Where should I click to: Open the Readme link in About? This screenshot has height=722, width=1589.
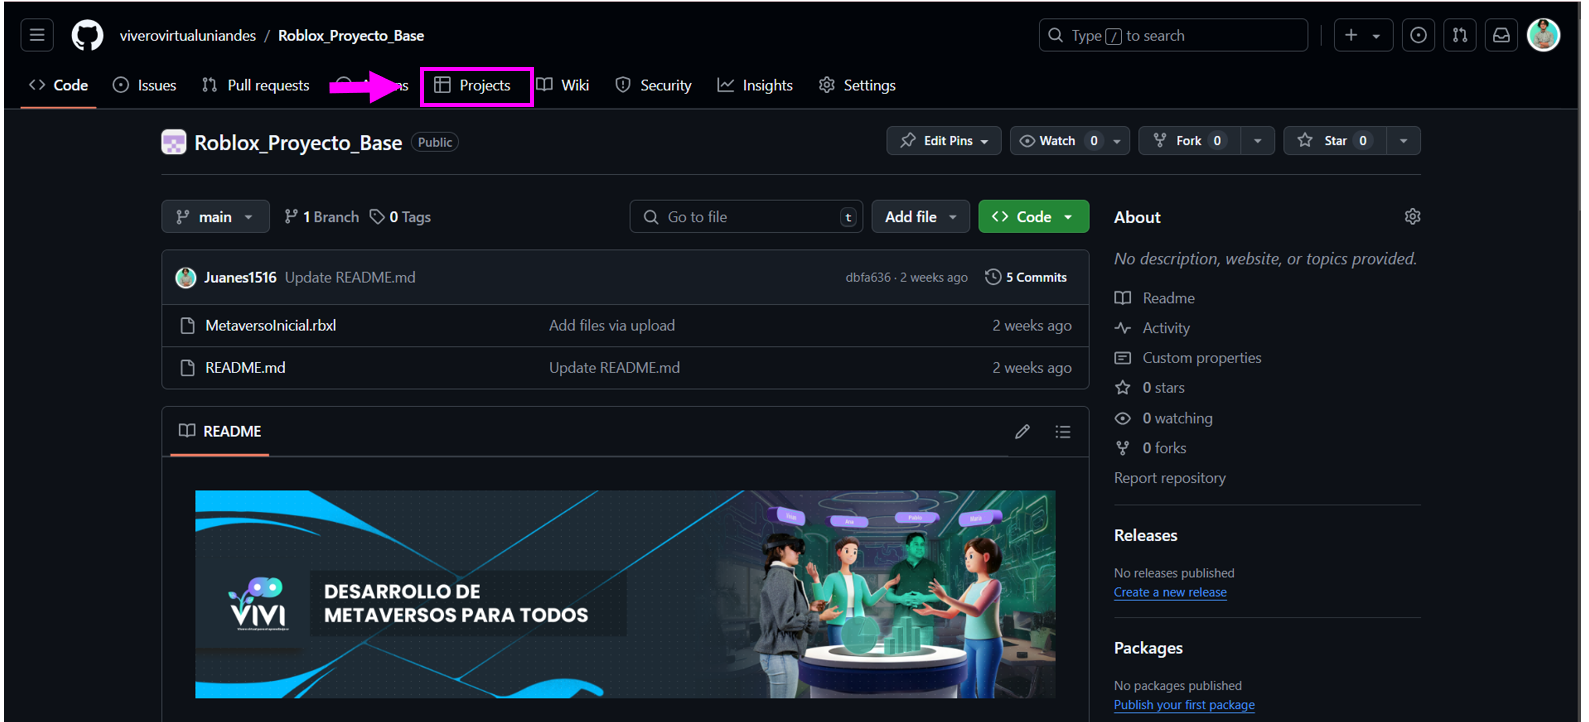coord(1155,298)
